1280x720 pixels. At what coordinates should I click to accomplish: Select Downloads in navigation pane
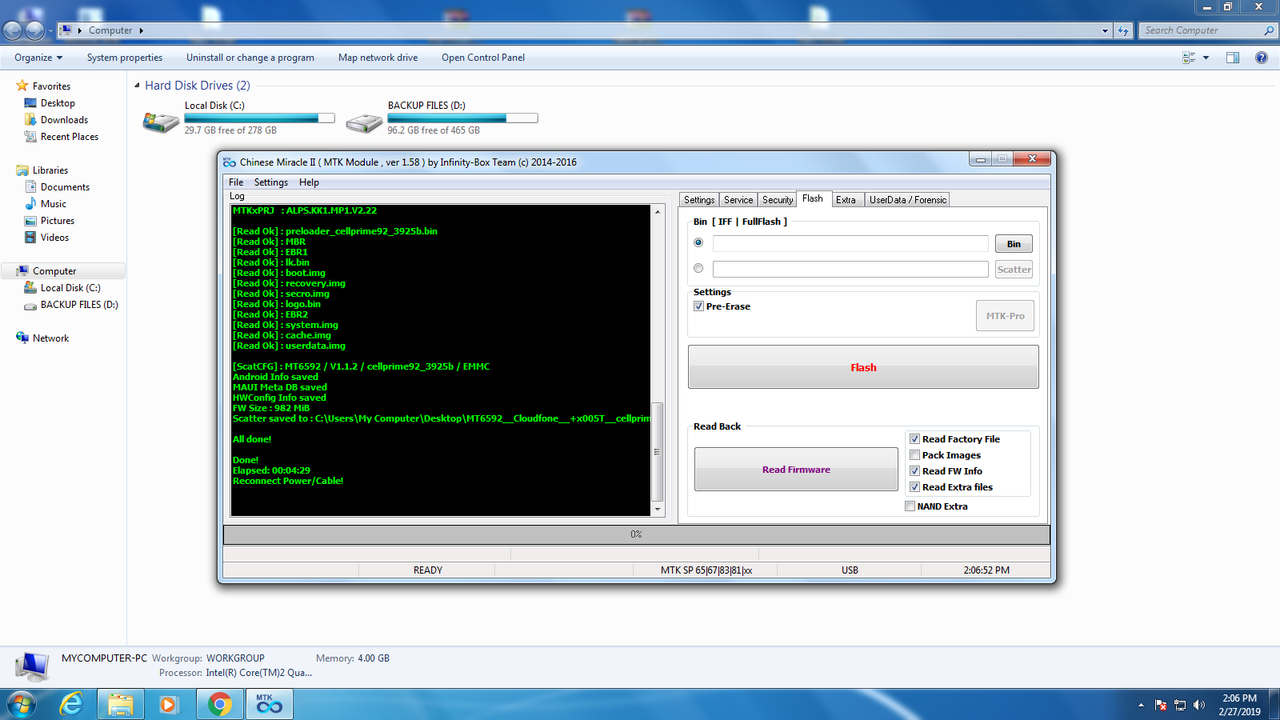(x=64, y=120)
